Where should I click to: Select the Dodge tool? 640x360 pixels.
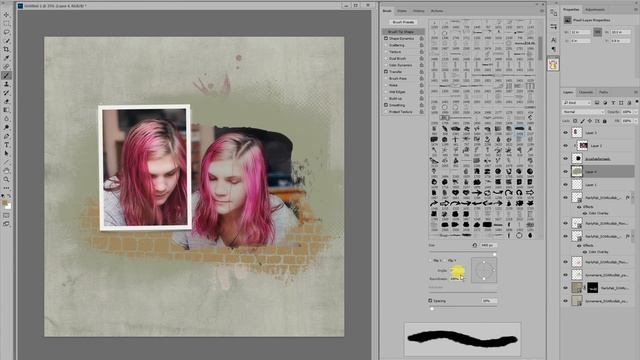pos(6,127)
